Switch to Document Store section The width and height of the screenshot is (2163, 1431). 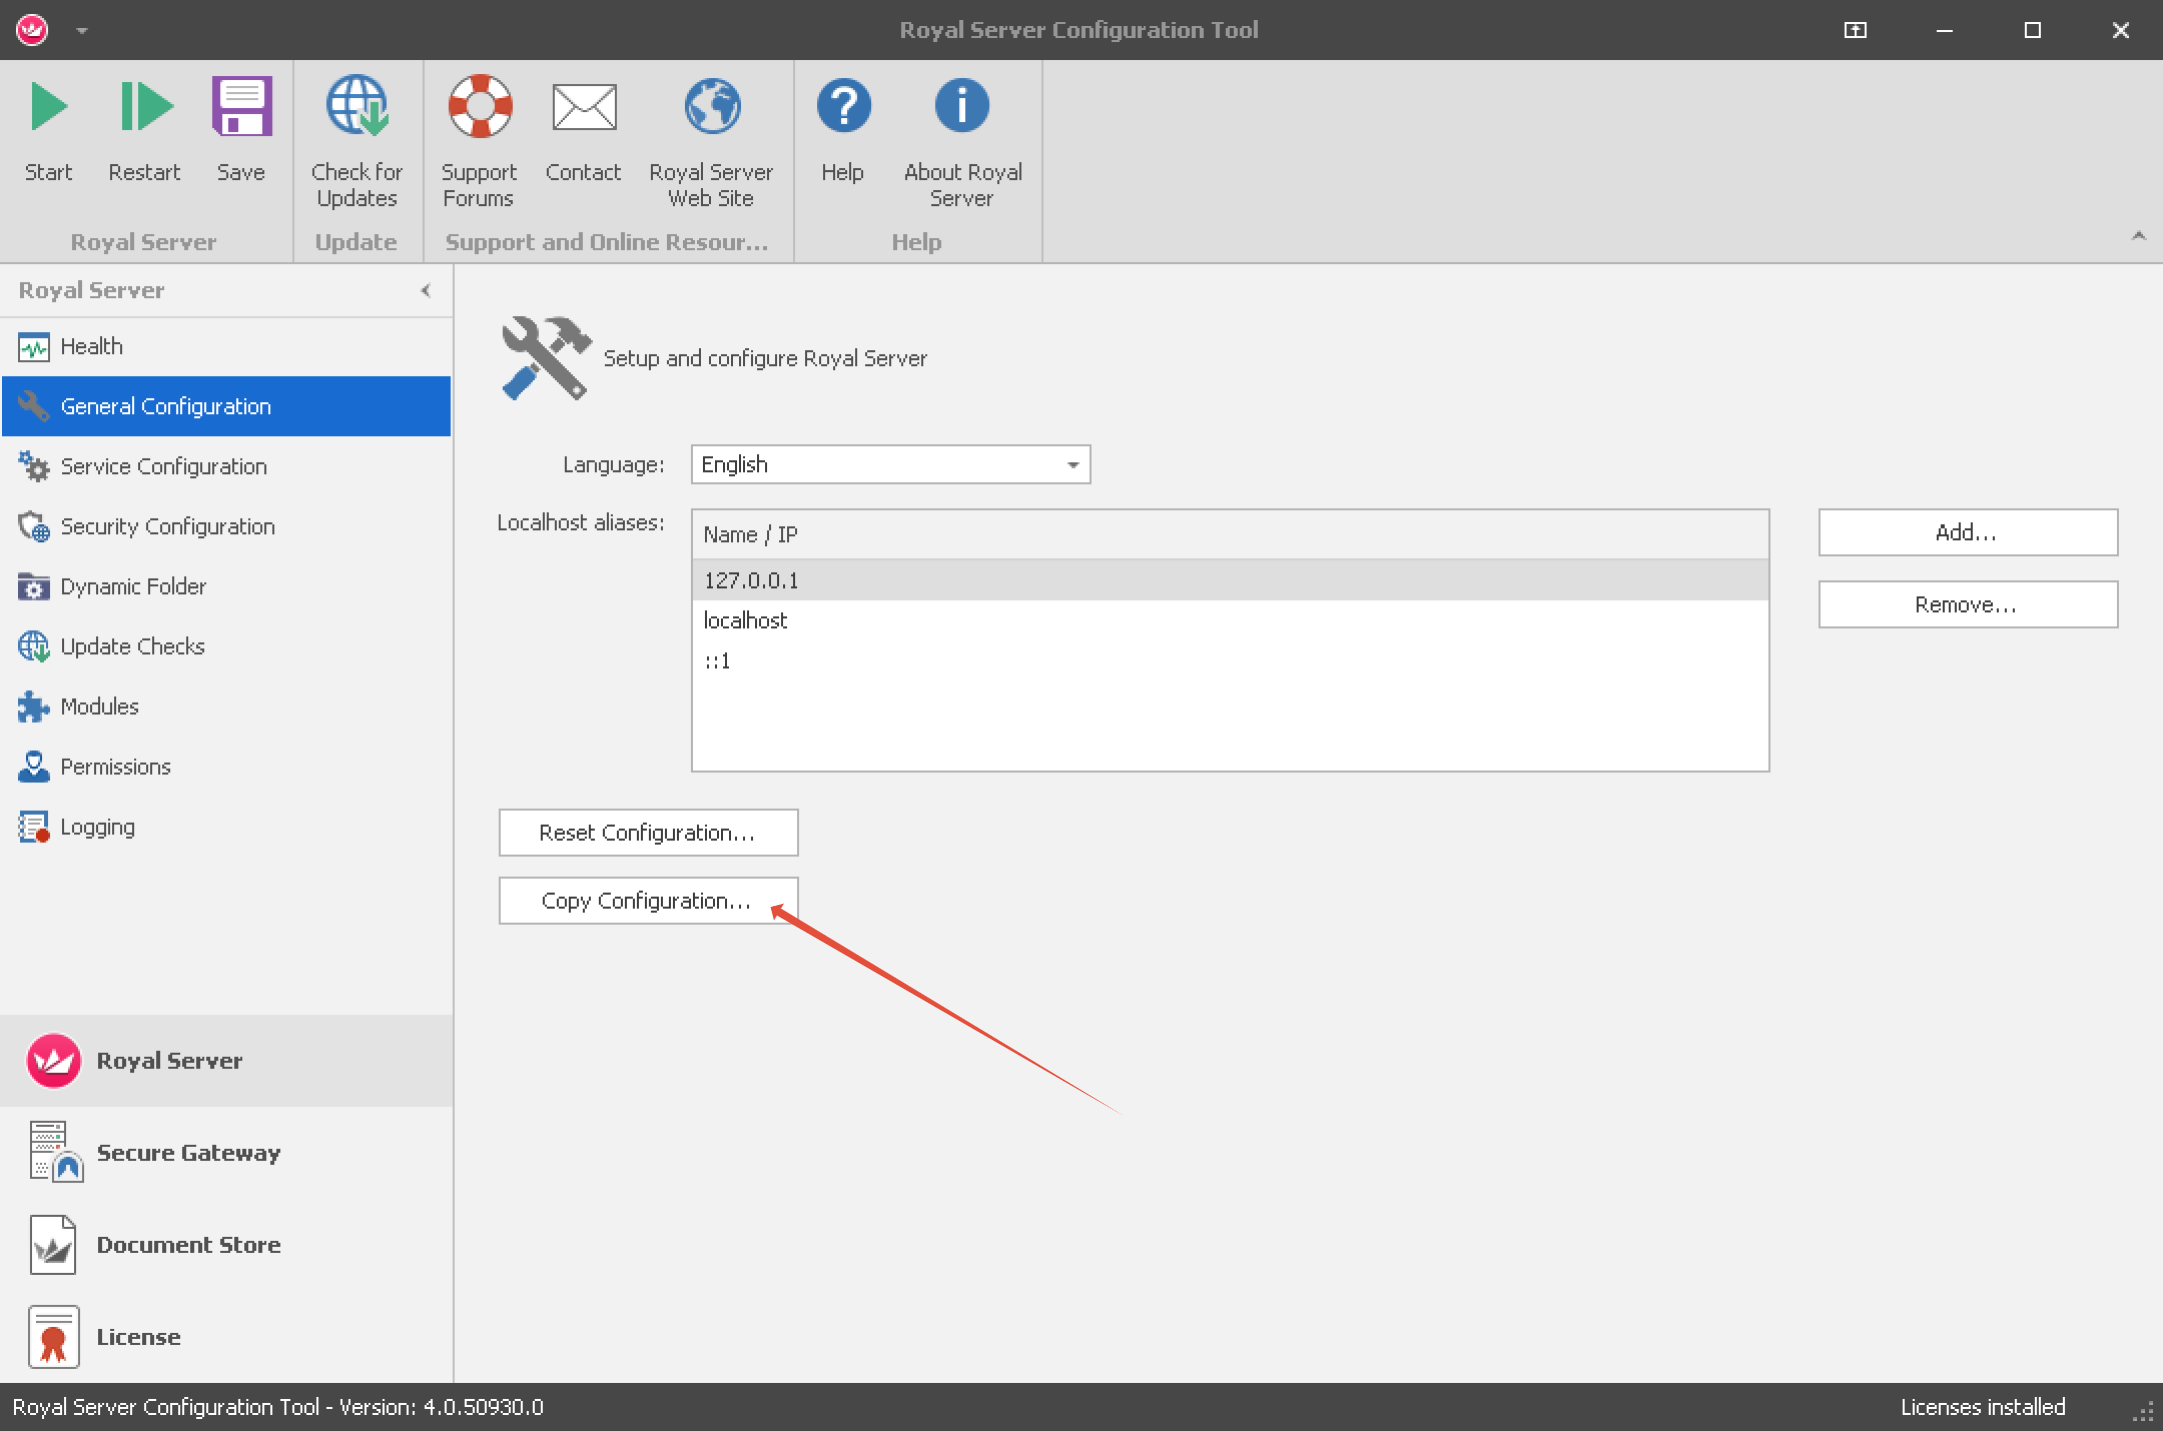pos(188,1245)
